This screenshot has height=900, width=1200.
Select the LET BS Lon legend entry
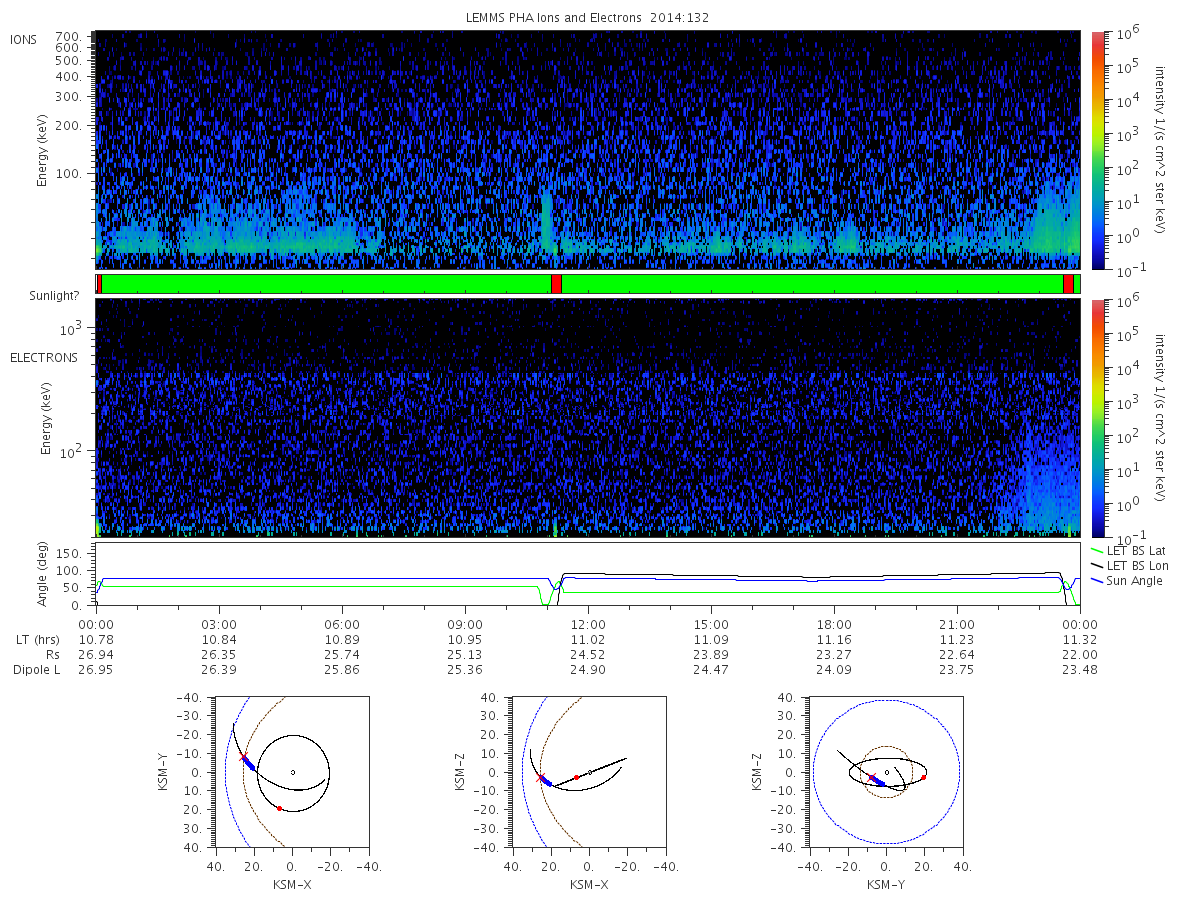click(1129, 566)
